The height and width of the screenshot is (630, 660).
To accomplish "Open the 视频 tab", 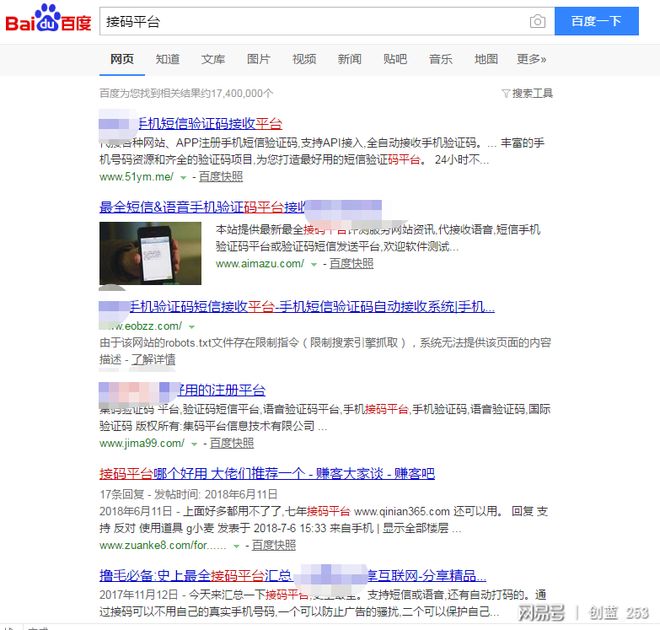I will 304,59.
